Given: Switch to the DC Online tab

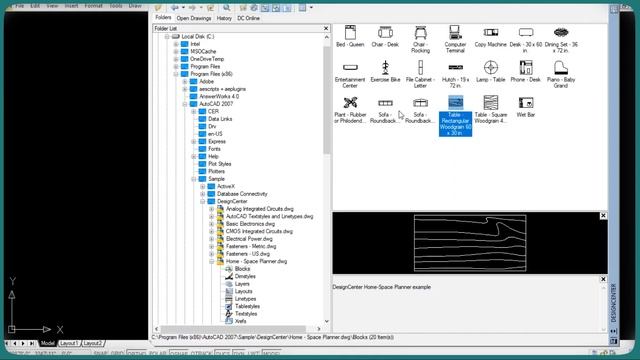Looking at the screenshot, I should pos(249,18).
